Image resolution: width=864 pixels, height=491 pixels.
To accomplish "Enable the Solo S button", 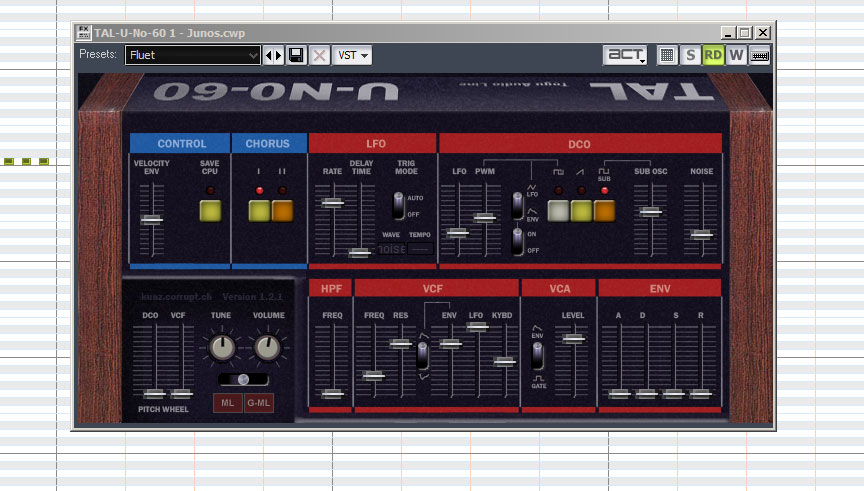I will 690,55.
